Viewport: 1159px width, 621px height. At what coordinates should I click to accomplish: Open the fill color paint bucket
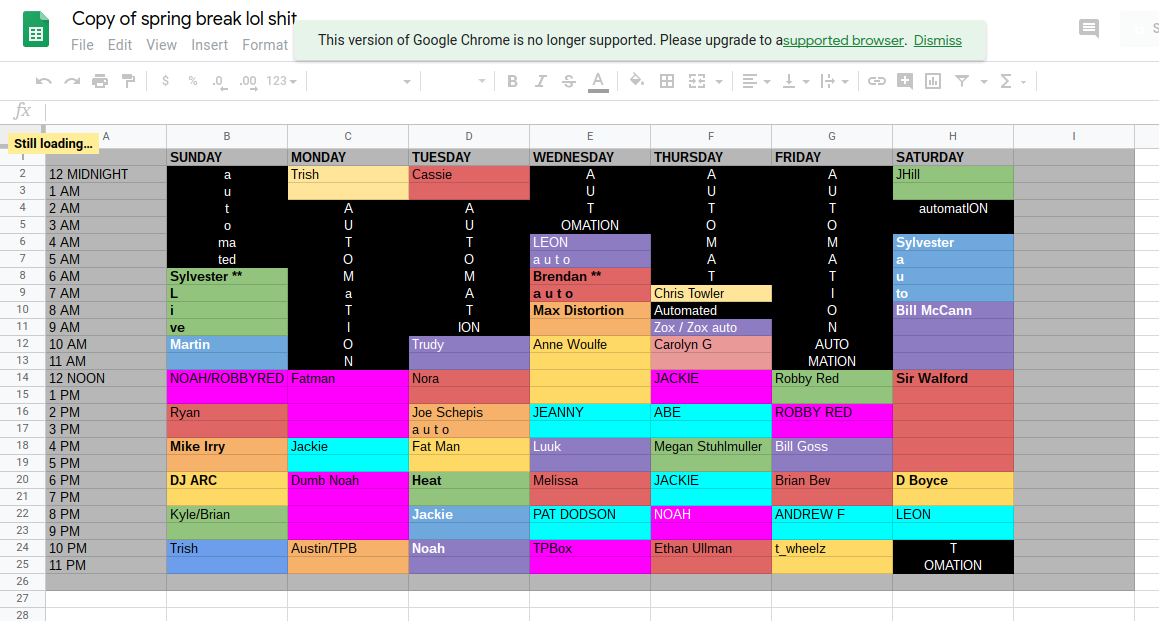tap(636, 81)
